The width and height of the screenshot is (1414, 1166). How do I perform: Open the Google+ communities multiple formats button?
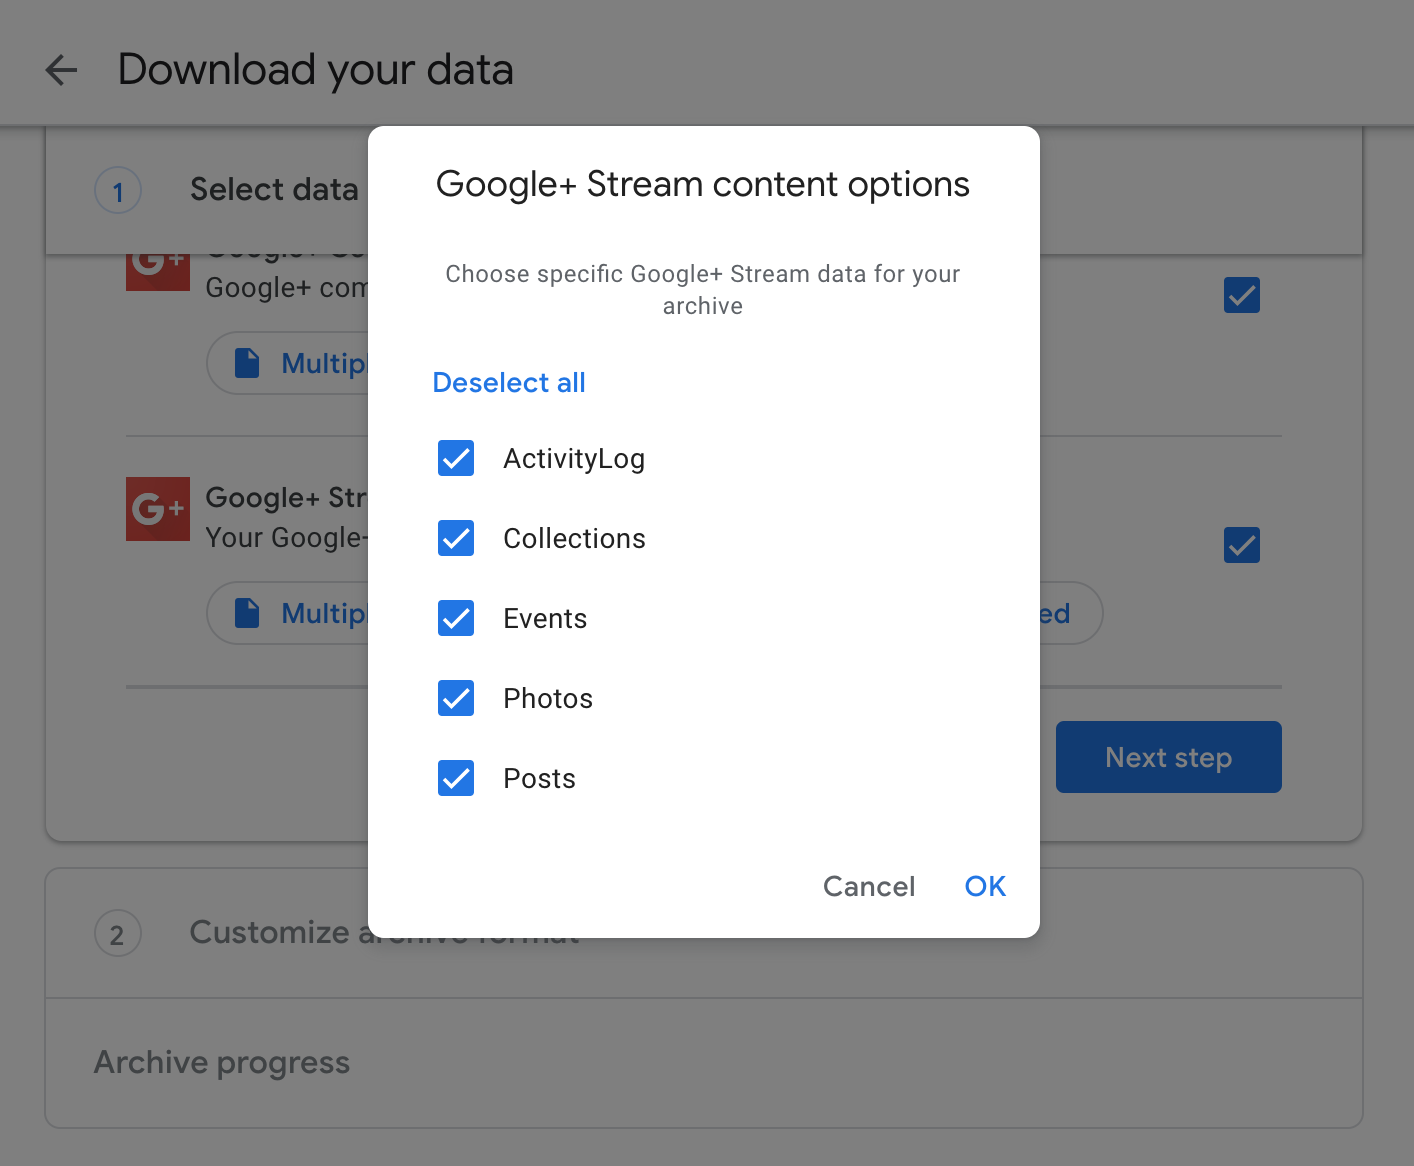(x=288, y=363)
